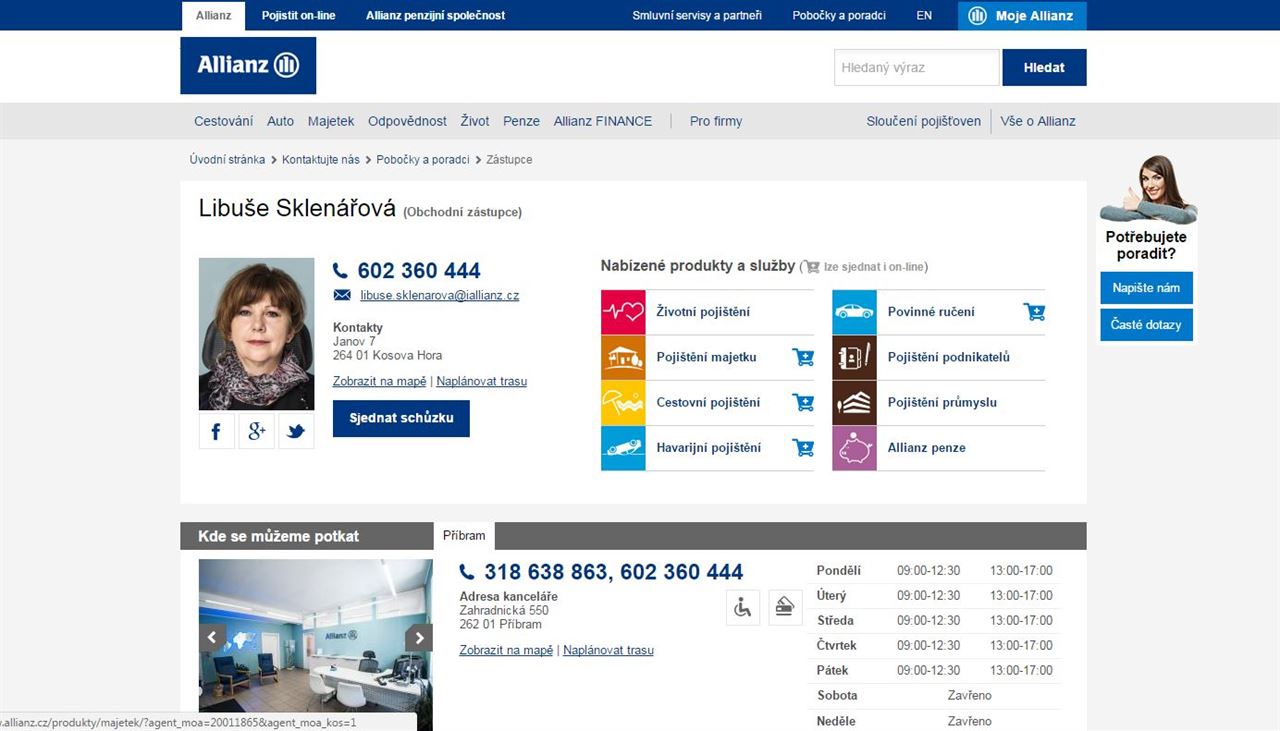This screenshot has width=1280, height=731.
Task: Click the phone number 602 360 444 by the portrait
Action: tap(419, 270)
